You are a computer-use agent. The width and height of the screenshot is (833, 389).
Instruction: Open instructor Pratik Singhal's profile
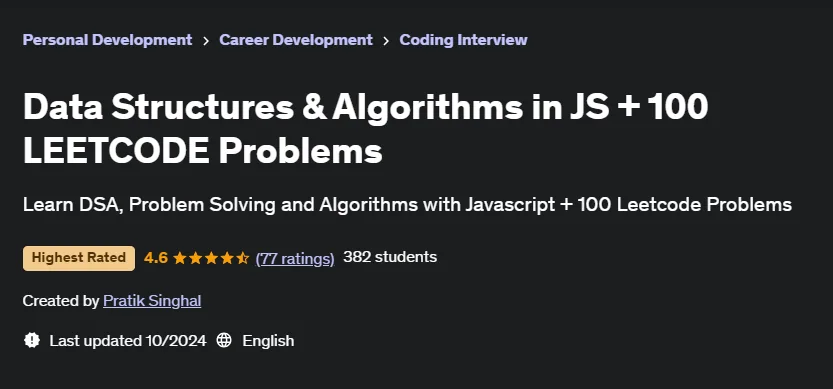(x=152, y=301)
